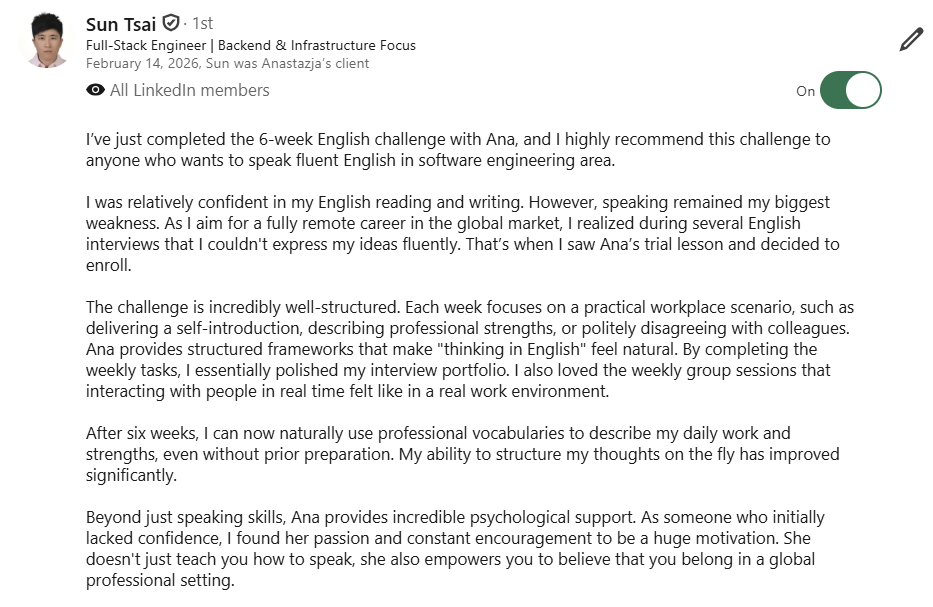Turn off the recommendation visibility switch

(x=850, y=90)
